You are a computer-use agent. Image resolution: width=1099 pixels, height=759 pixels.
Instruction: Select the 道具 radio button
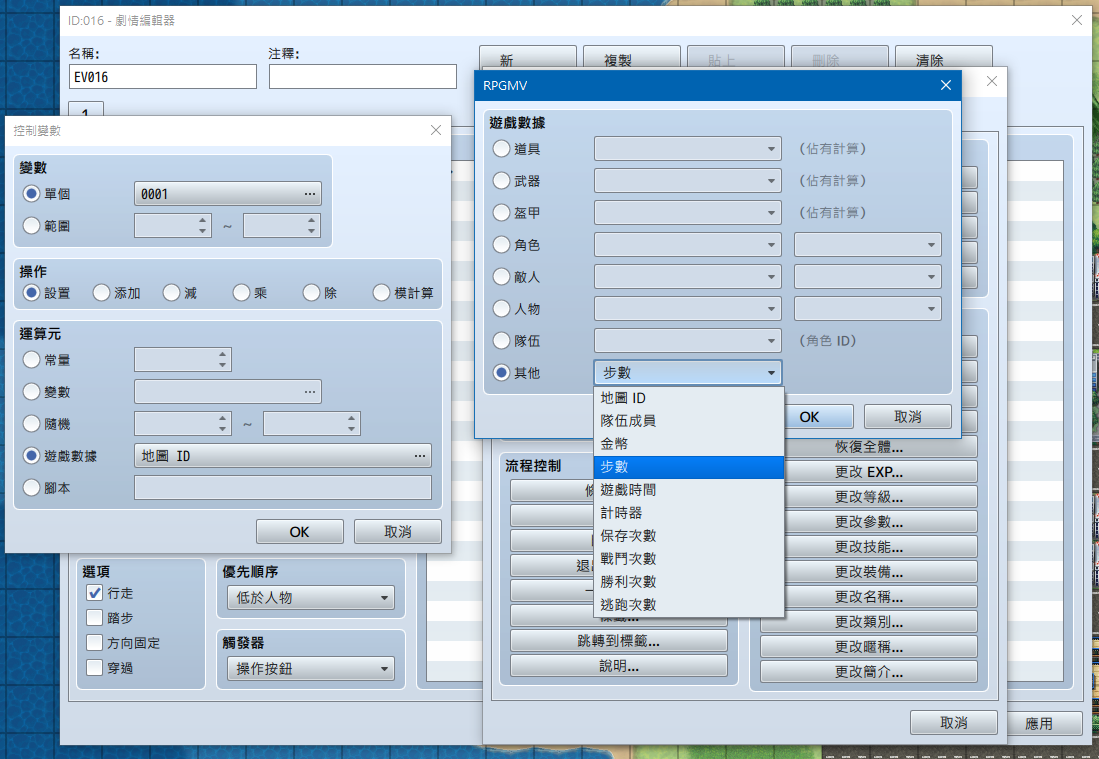coord(501,149)
